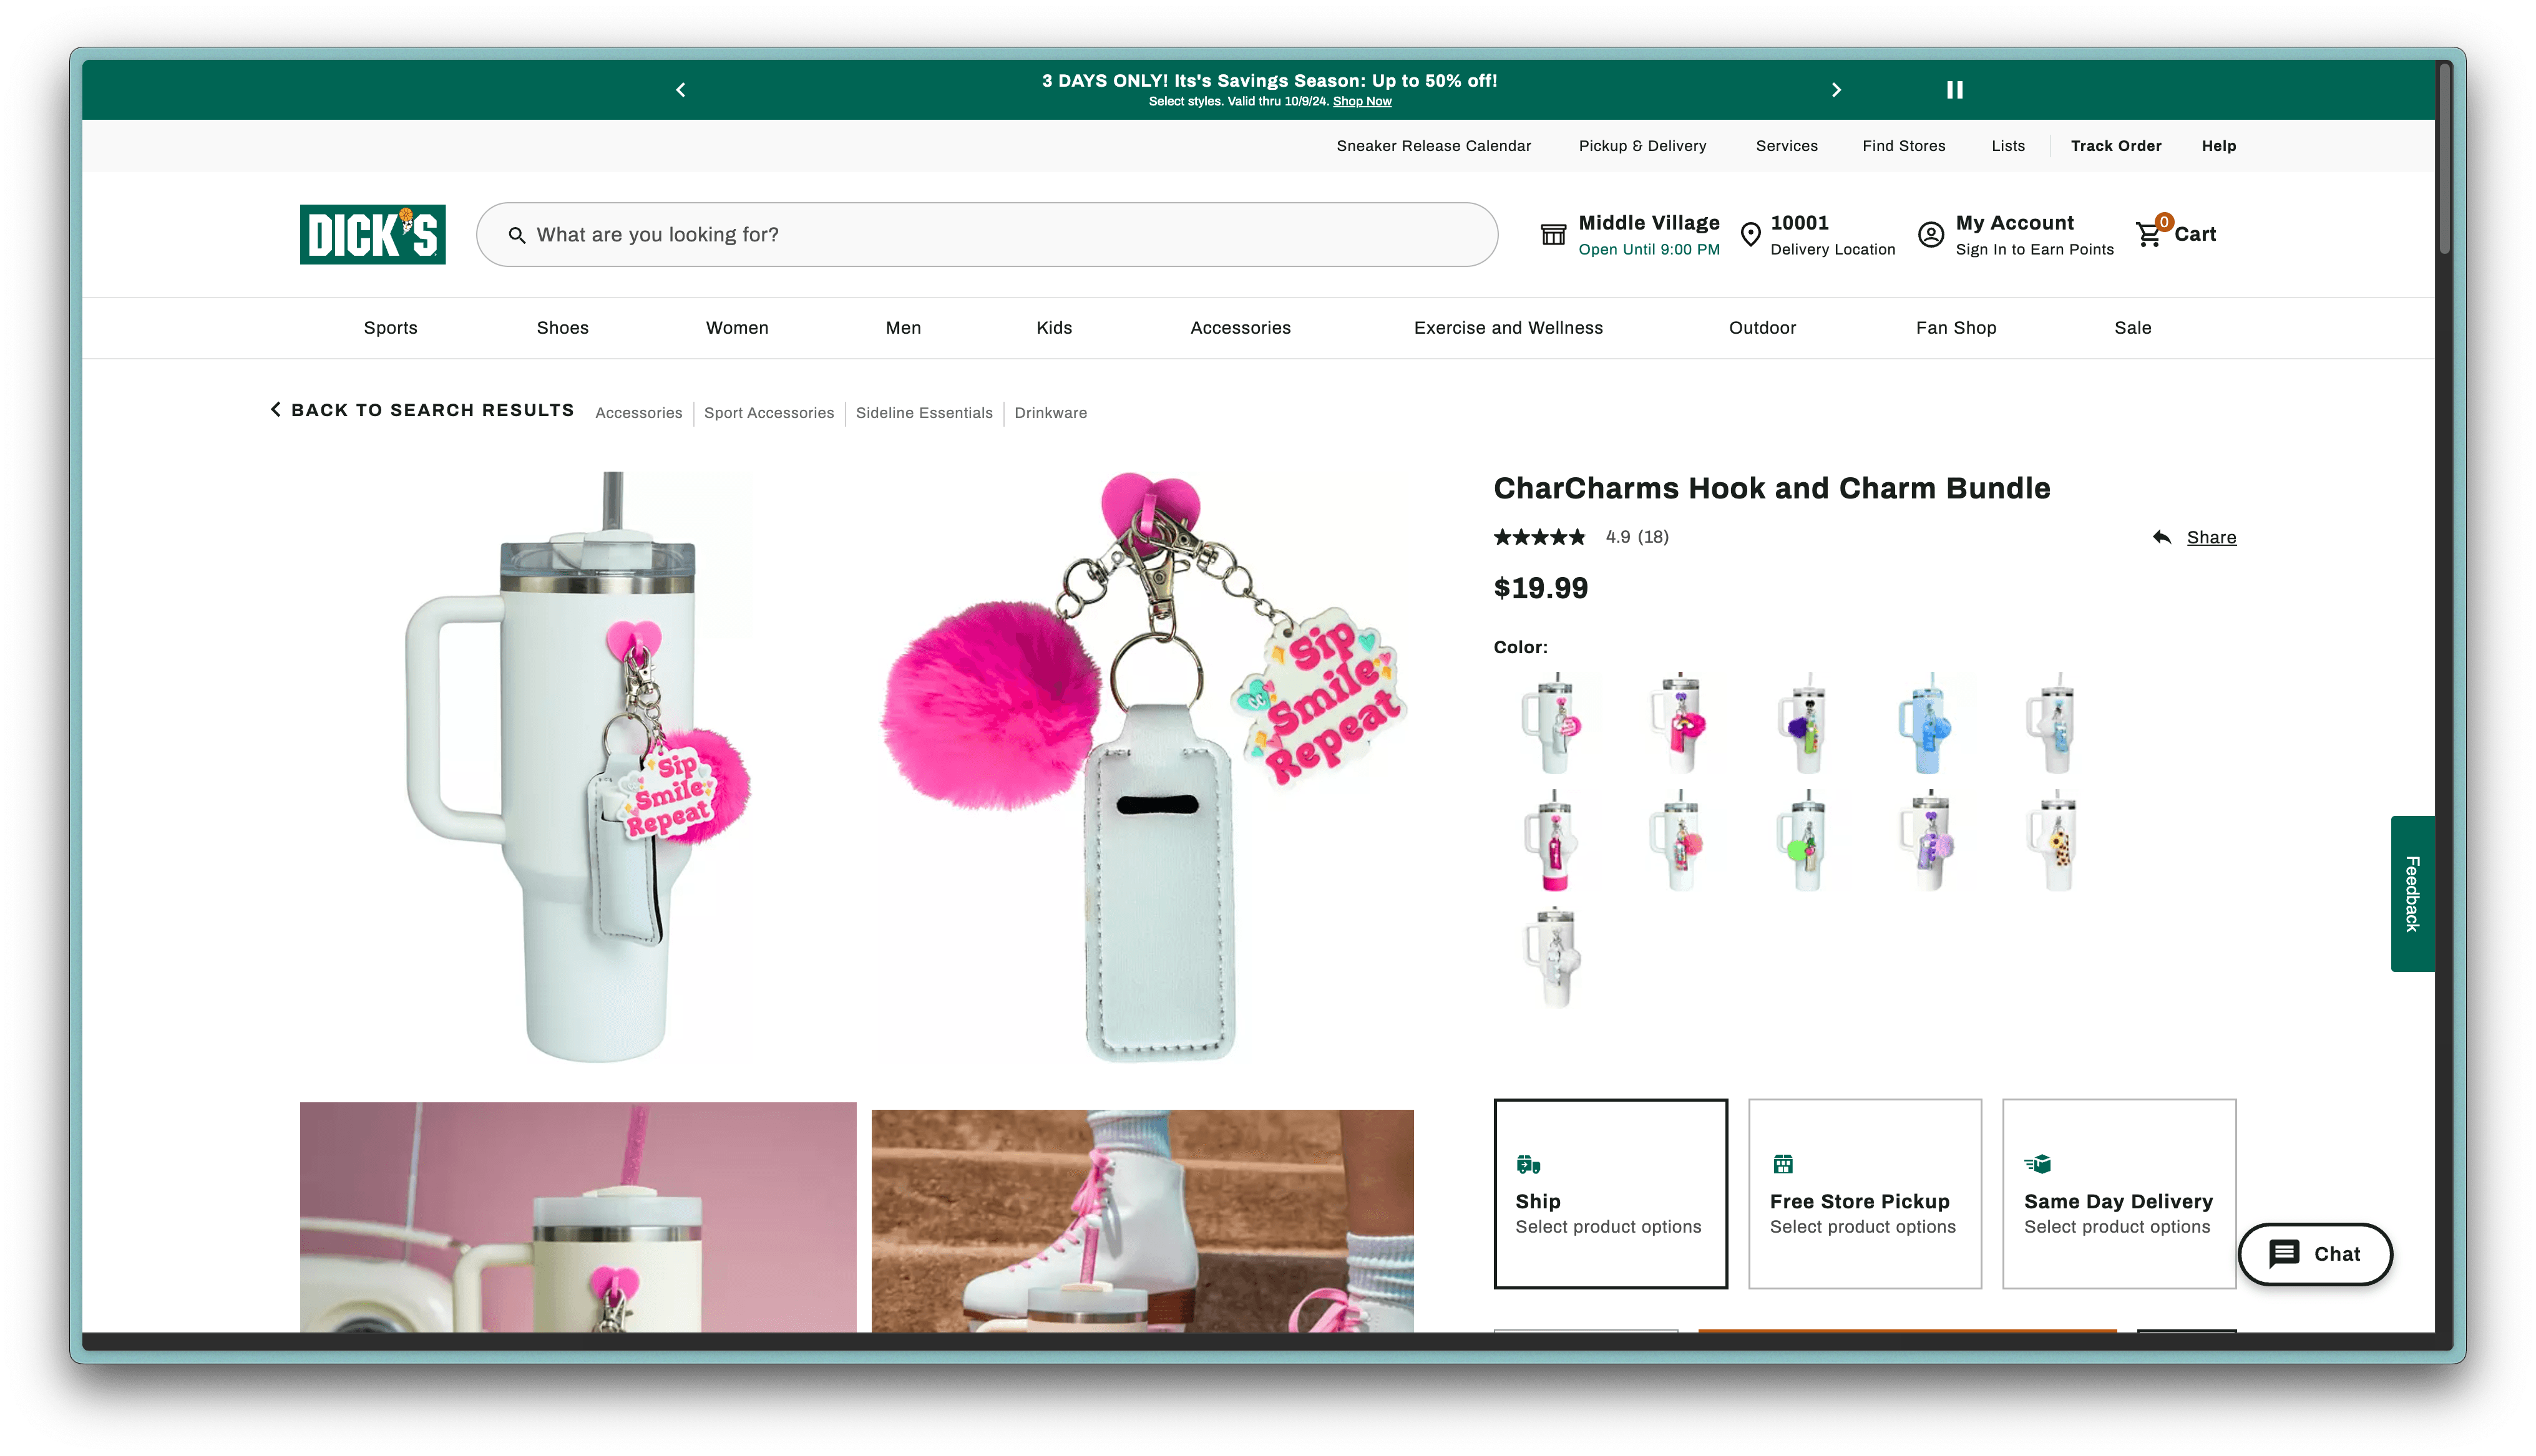2536x1456 pixels.
Task: Click the search magnifier icon
Action: (517, 235)
